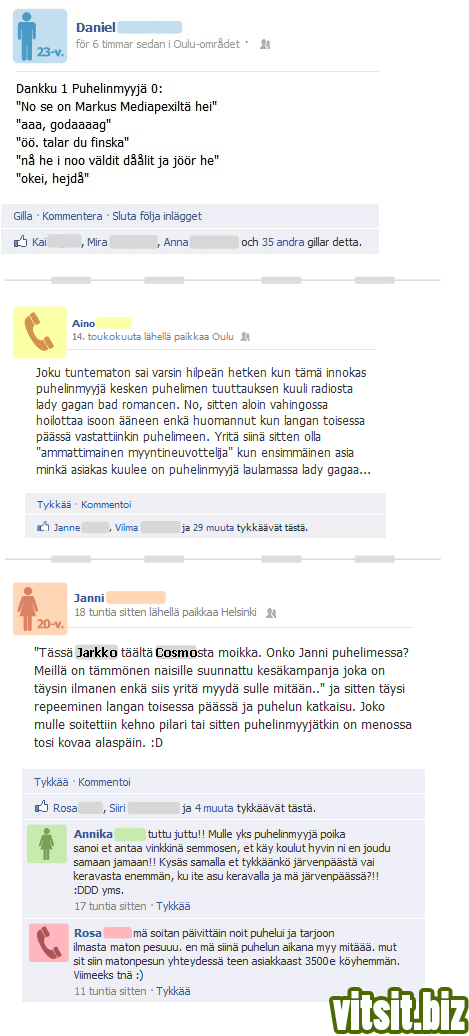Click Annika's green female avatar icon
This screenshot has width=469, height=1036.
48,843
